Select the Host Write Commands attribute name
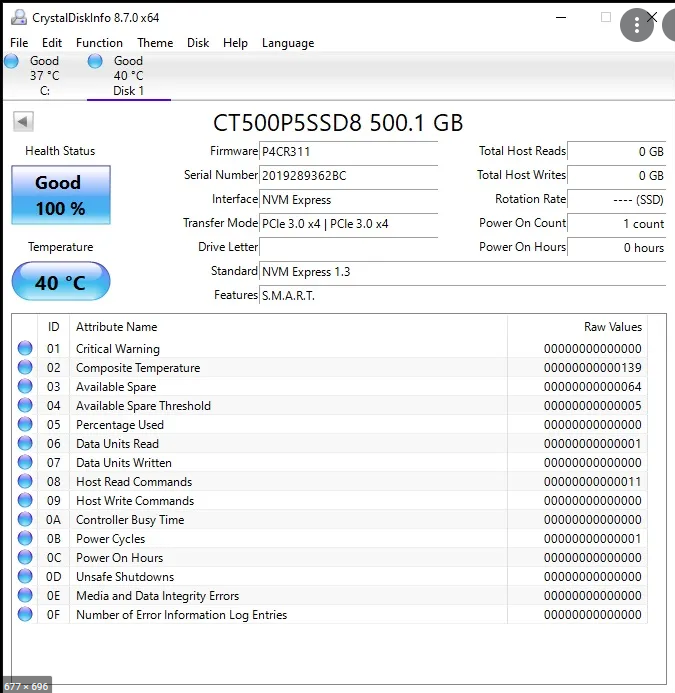 pos(135,501)
